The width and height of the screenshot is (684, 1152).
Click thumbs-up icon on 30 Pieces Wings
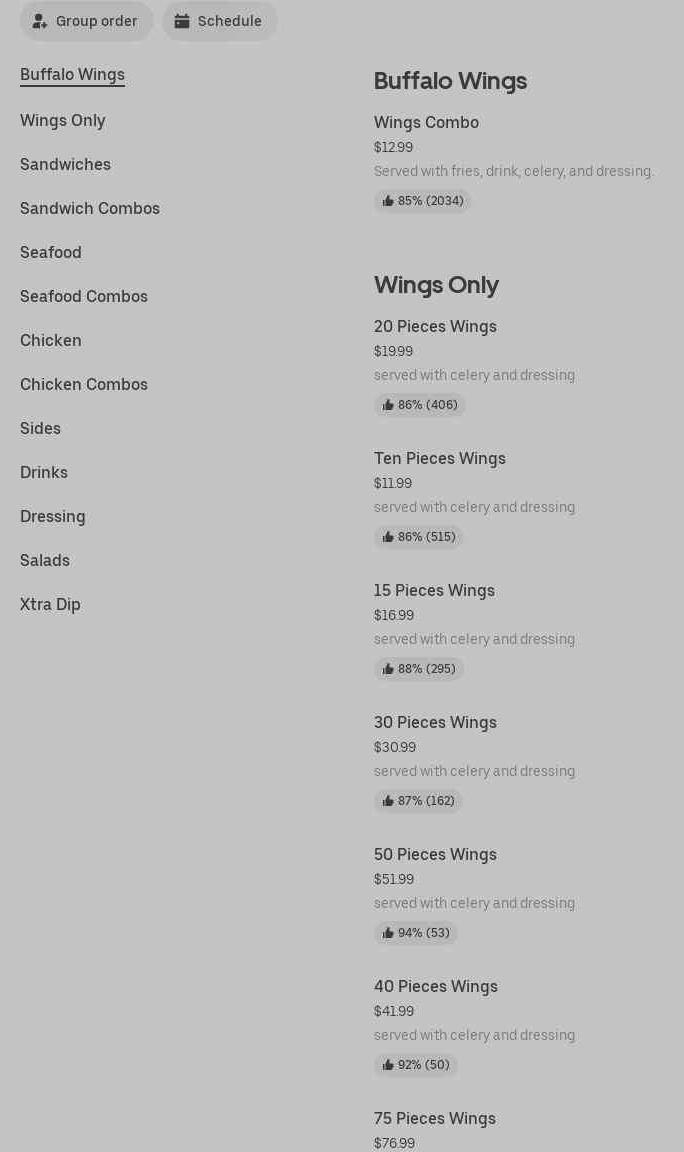pyautogui.click(x=388, y=801)
